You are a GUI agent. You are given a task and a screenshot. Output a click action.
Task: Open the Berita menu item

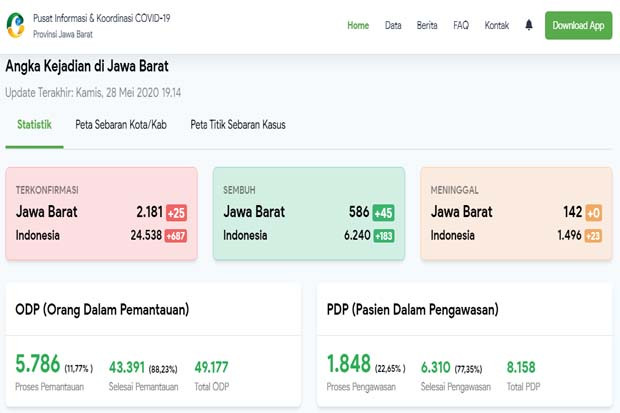pos(427,25)
